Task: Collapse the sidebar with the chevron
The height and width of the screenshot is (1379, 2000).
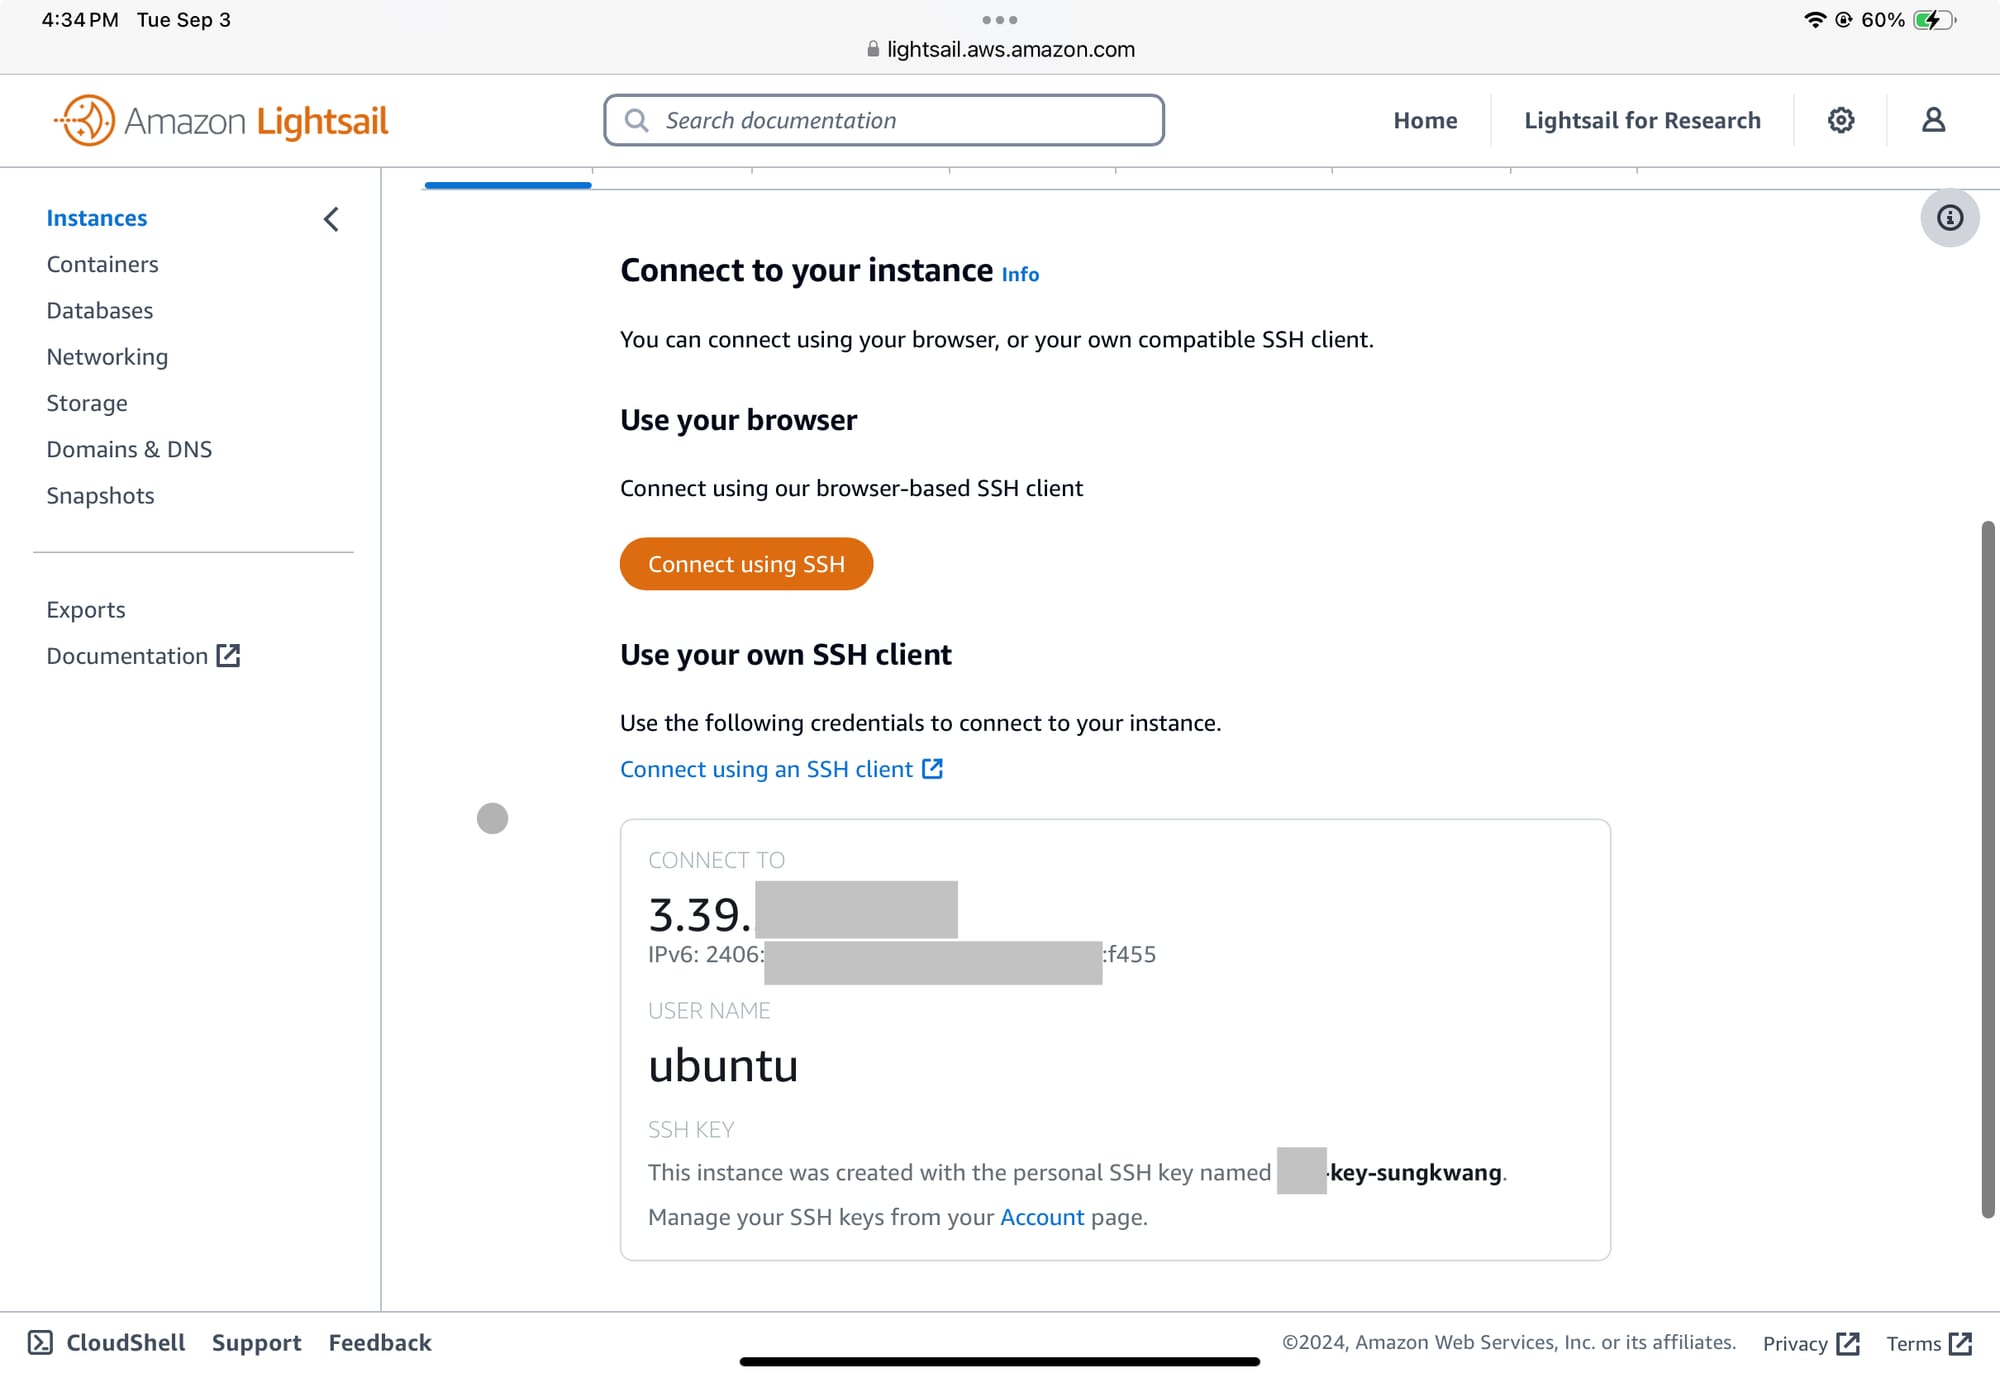Action: [332, 219]
